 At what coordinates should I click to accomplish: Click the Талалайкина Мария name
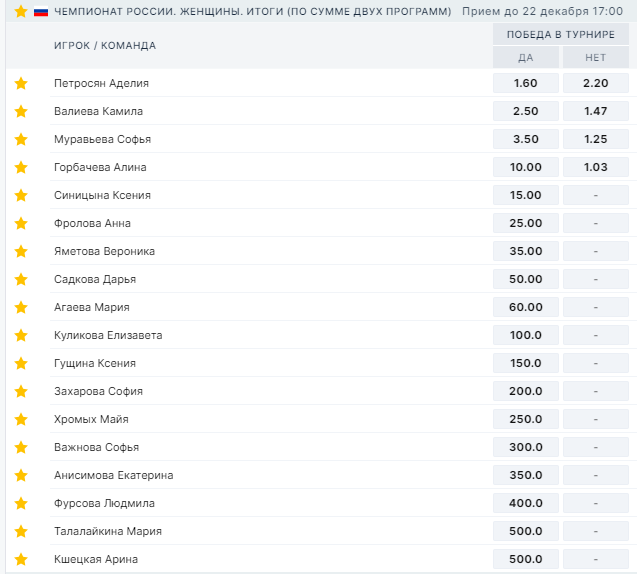pyautogui.click(x=107, y=531)
